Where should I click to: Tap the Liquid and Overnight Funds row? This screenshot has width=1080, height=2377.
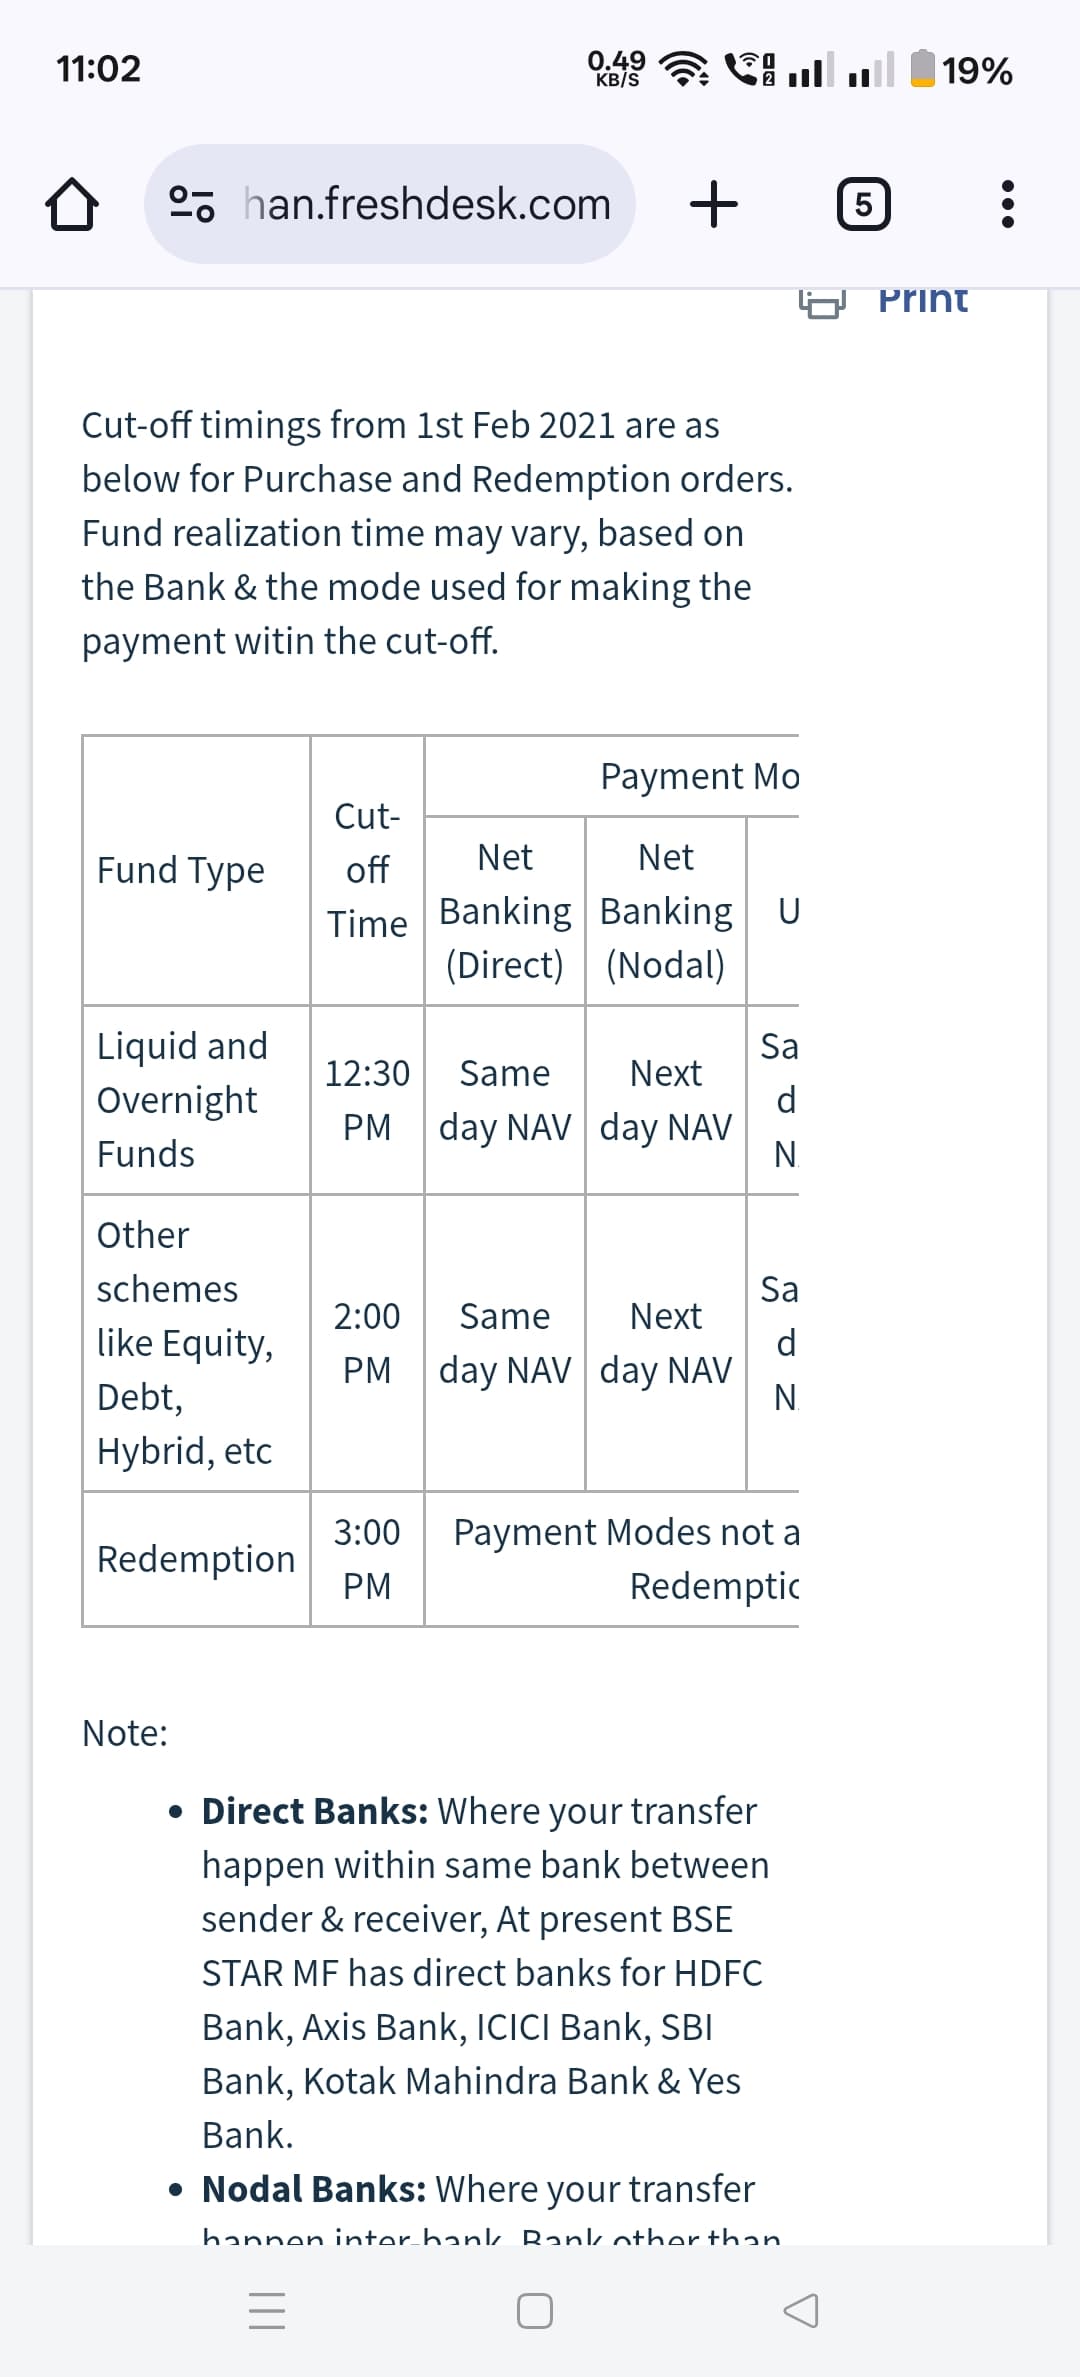pos(182,1099)
